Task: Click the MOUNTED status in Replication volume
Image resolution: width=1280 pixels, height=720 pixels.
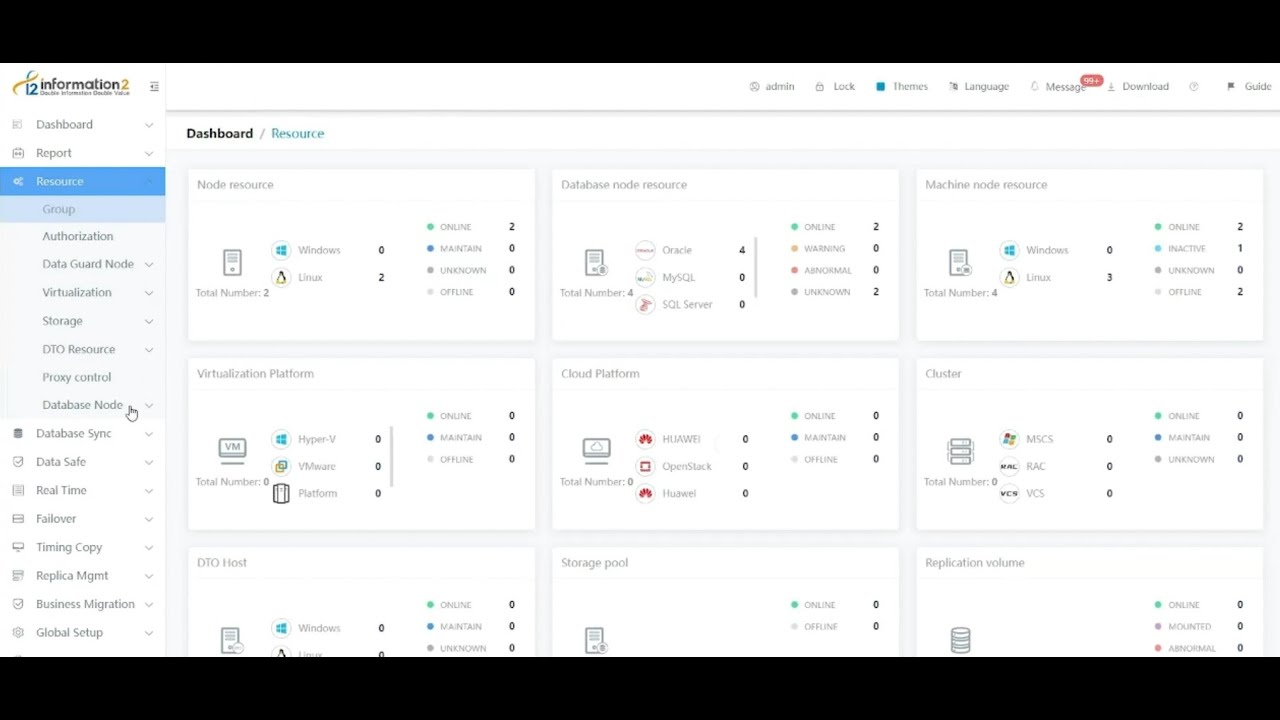Action: [x=1190, y=627]
